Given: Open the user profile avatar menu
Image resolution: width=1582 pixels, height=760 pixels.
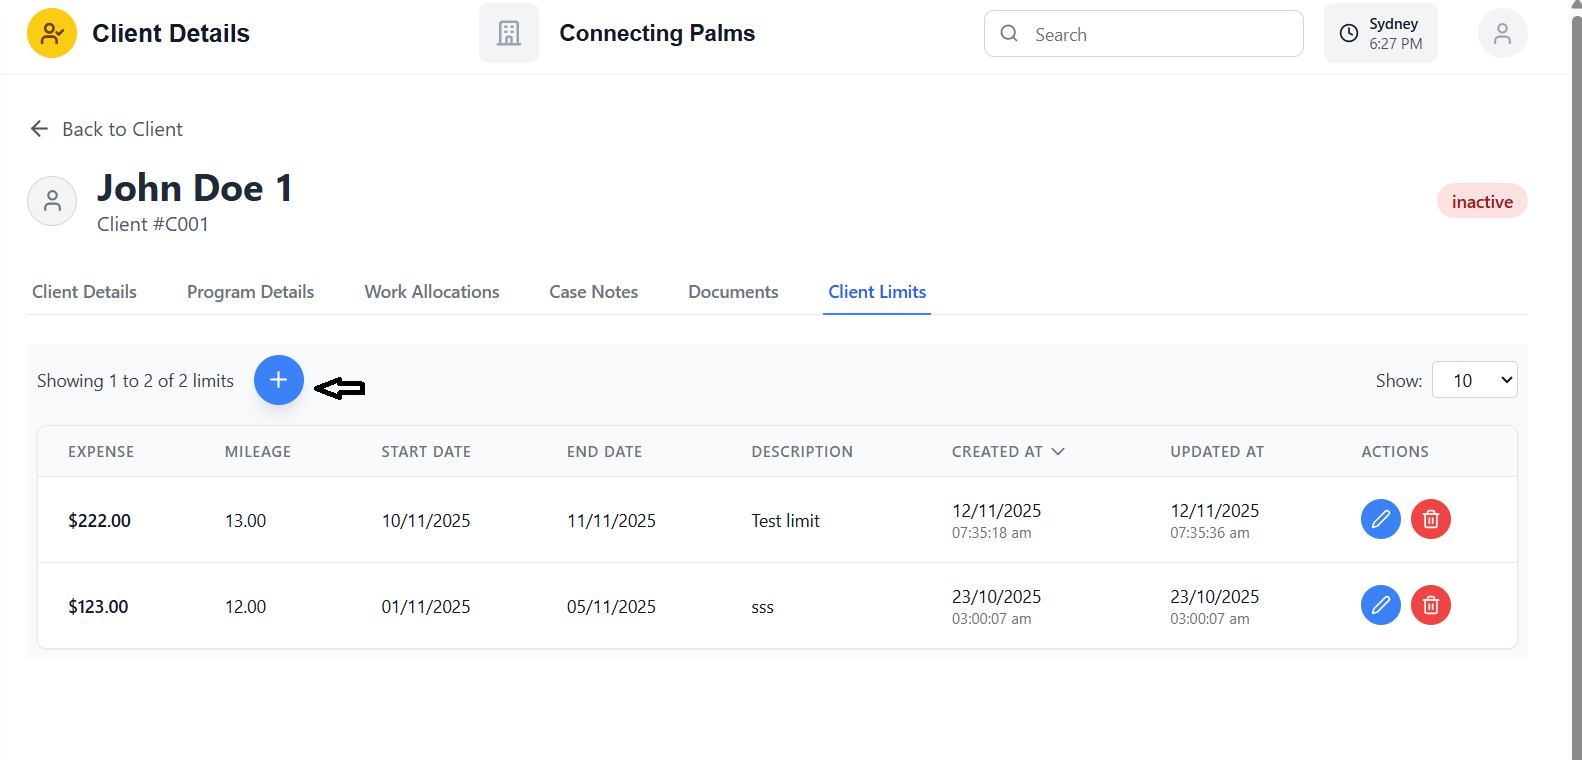Looking at the screenshot, I should tap(1502, 34).
